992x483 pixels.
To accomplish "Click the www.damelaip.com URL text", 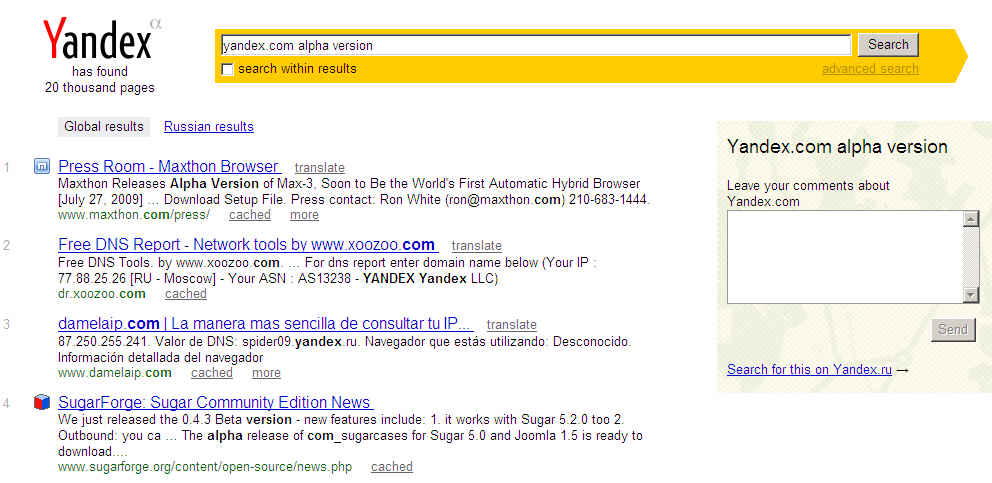I will coord(115,373).
